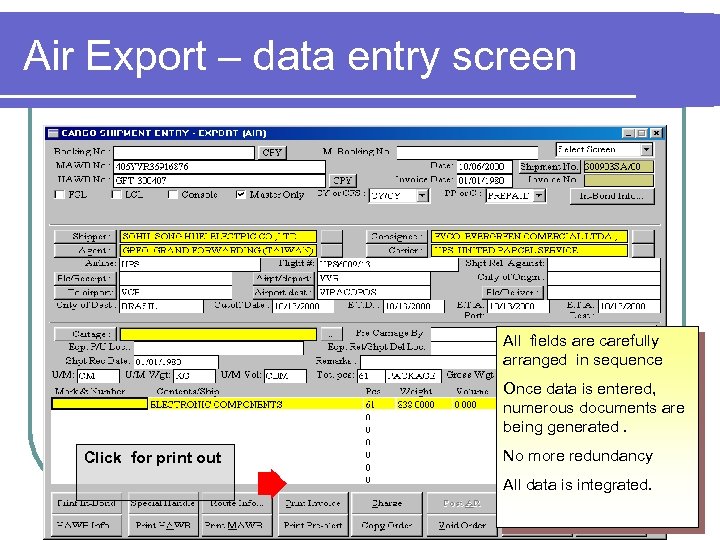Open the Select Screen dropdown
This screenshot has height=540, width=720.
647,150
